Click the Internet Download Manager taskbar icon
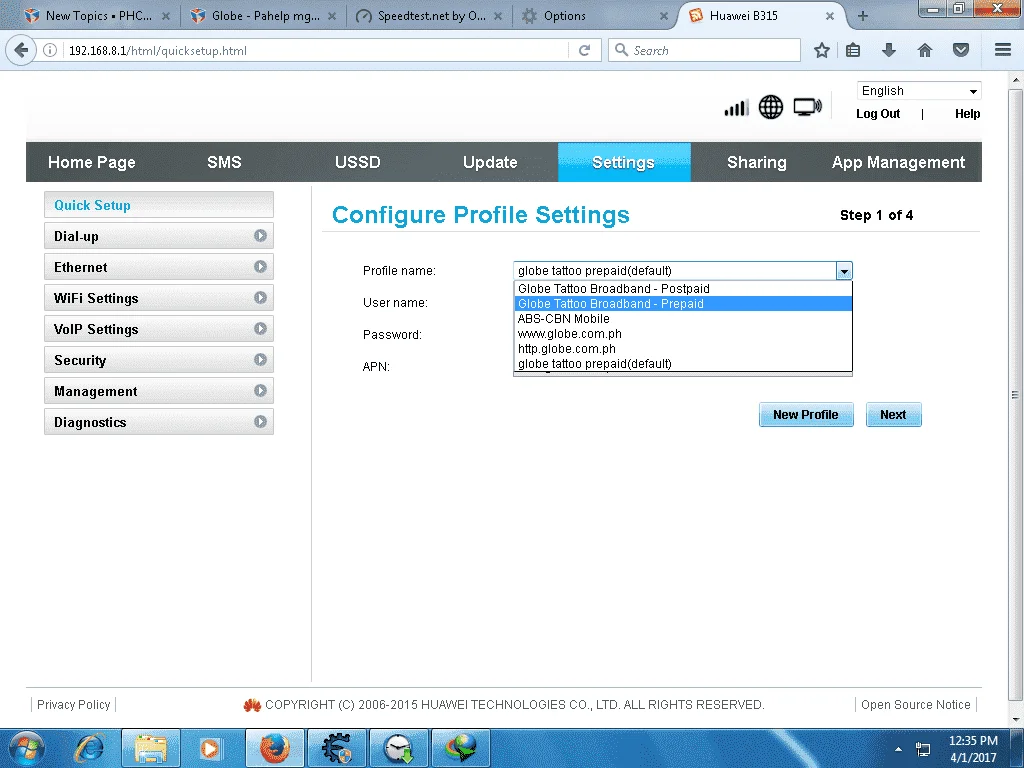 pyautogui.click(x=460, y=748)
